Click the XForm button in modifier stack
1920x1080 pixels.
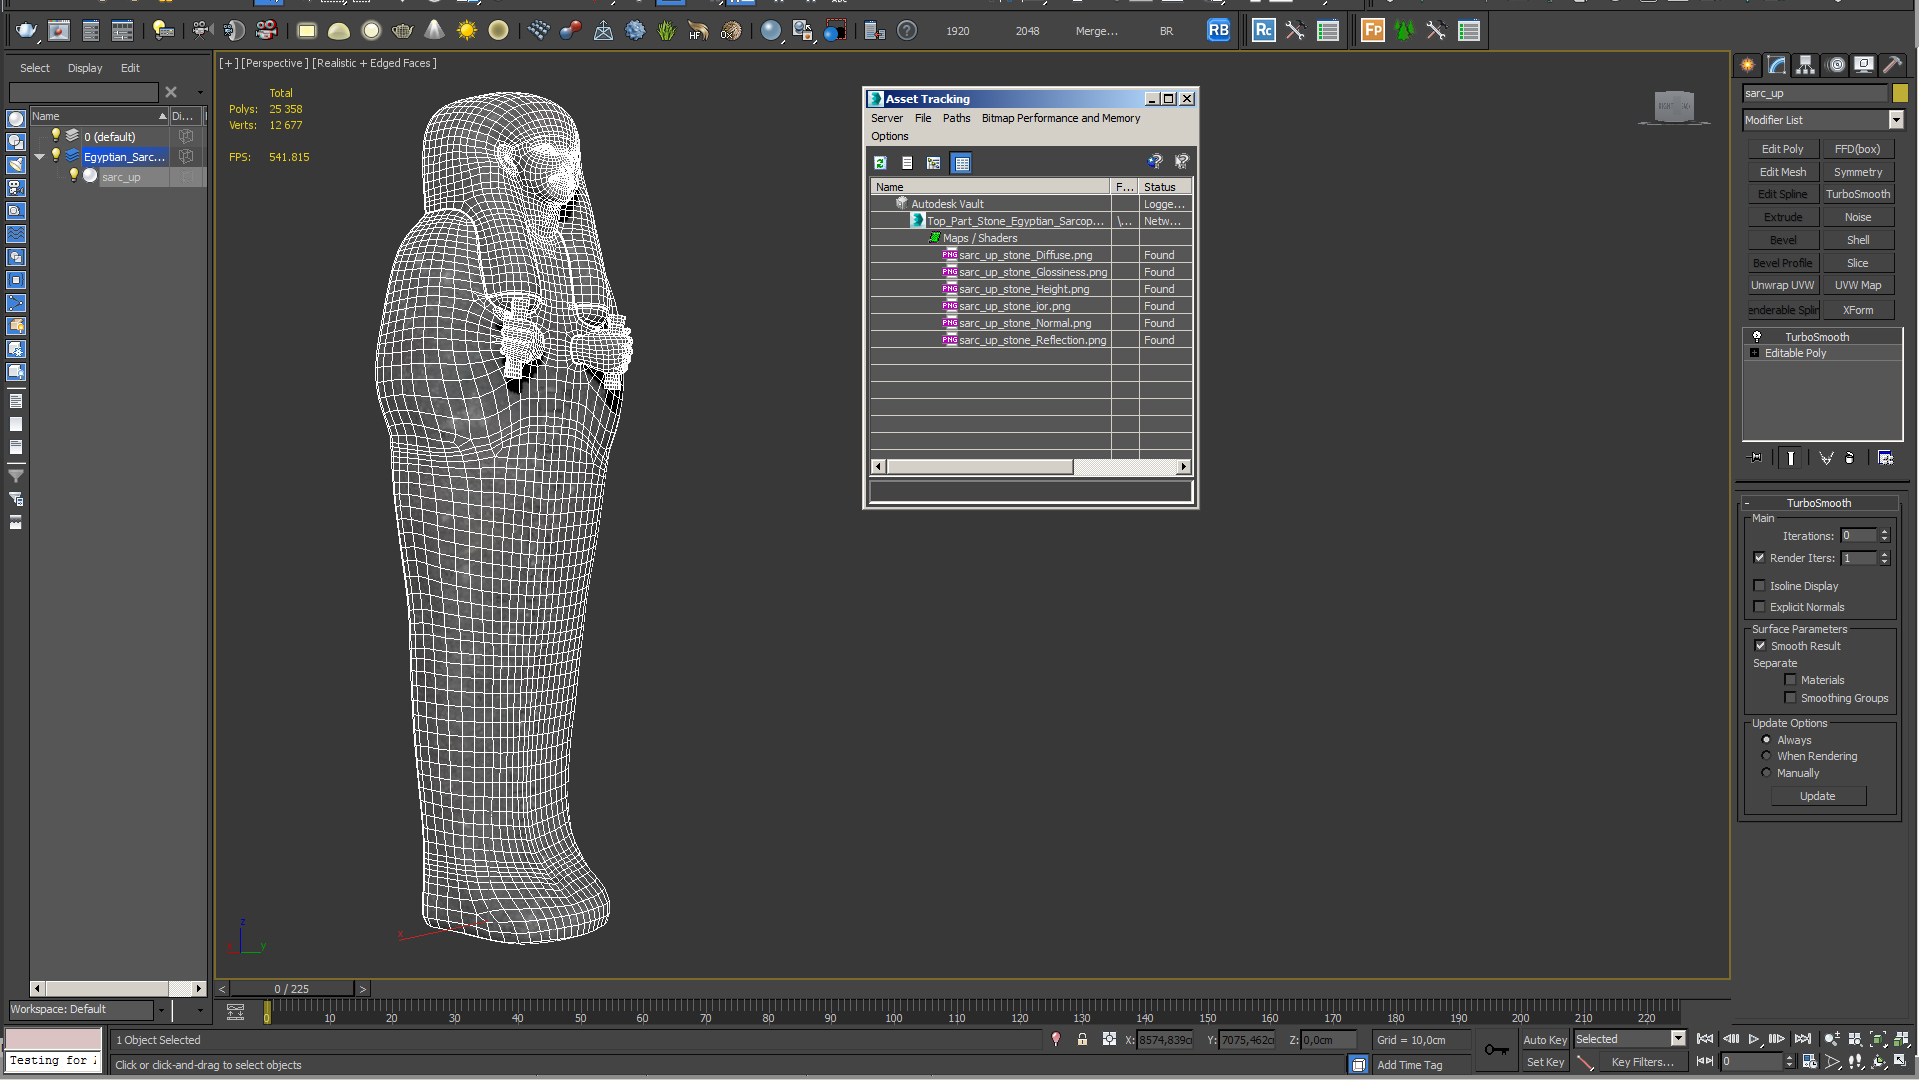point(1858,311)
